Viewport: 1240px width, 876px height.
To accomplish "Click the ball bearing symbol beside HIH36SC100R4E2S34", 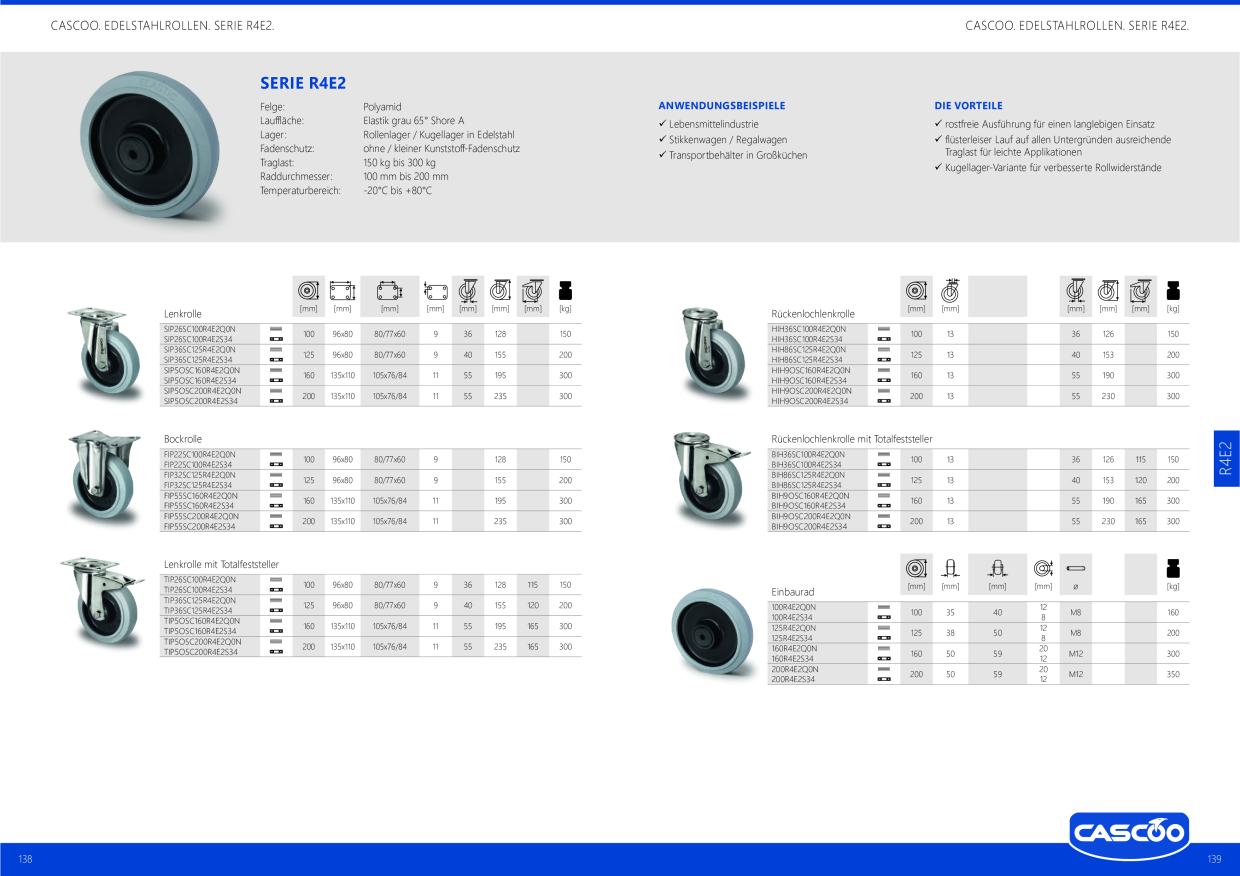I will coord(884,339).
